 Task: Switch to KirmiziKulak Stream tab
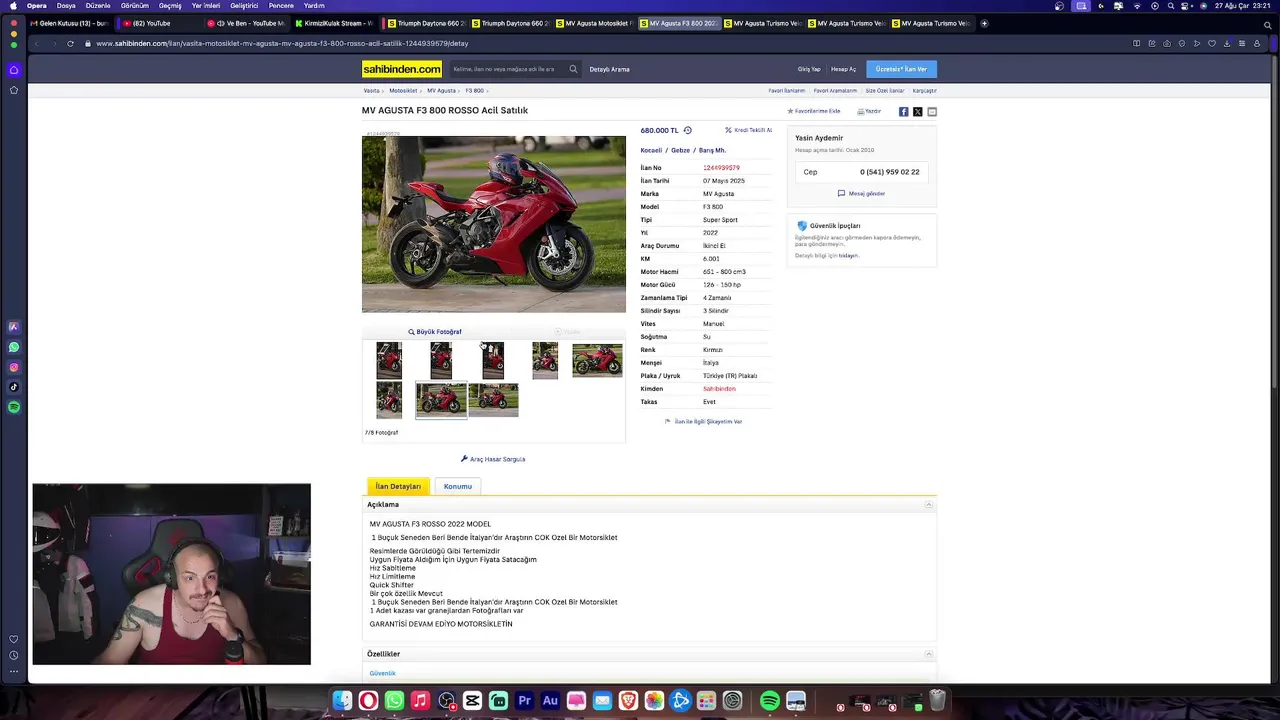[334, 23]
